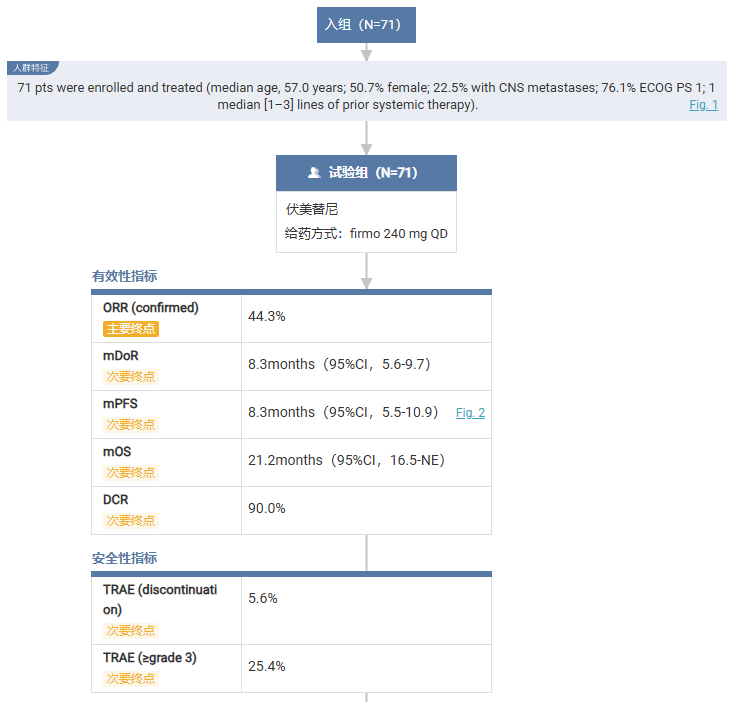Click the 试验组 (N=71) header
The height and width of the screenshot is (702, 738).
[366, 173]
